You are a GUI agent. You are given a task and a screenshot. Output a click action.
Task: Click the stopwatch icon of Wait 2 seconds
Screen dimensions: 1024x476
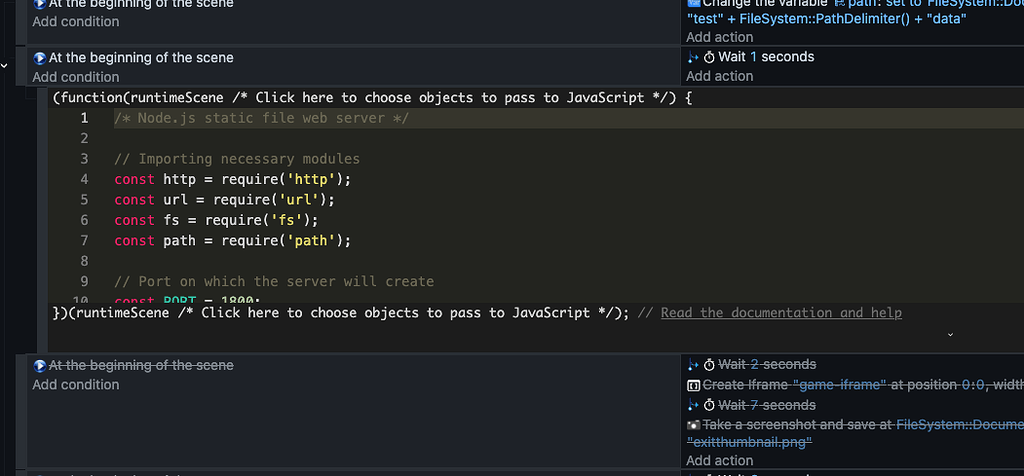709,364
